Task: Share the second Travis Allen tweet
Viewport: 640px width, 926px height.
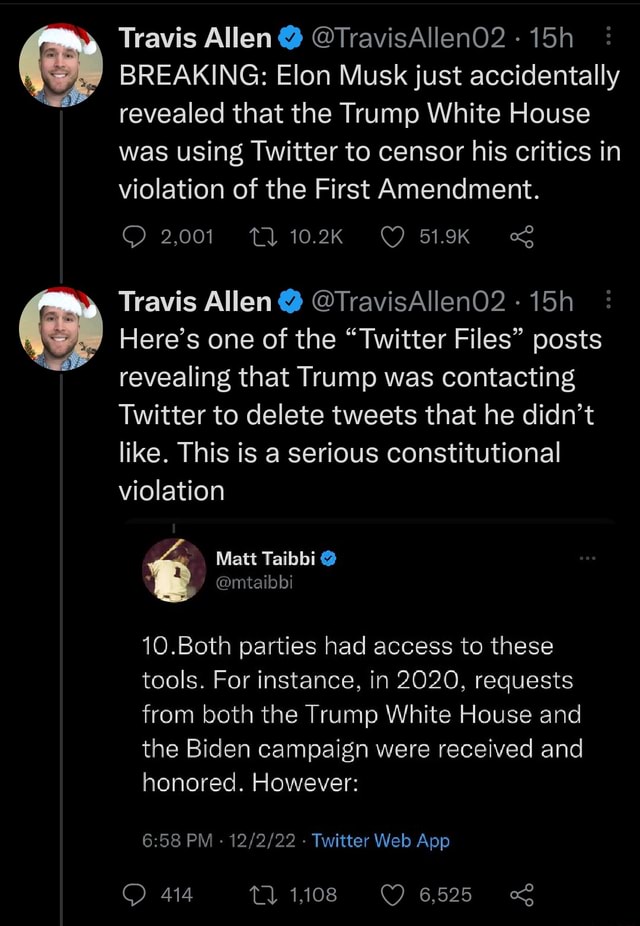Action: pyautogui.click(x=521, y=894)
